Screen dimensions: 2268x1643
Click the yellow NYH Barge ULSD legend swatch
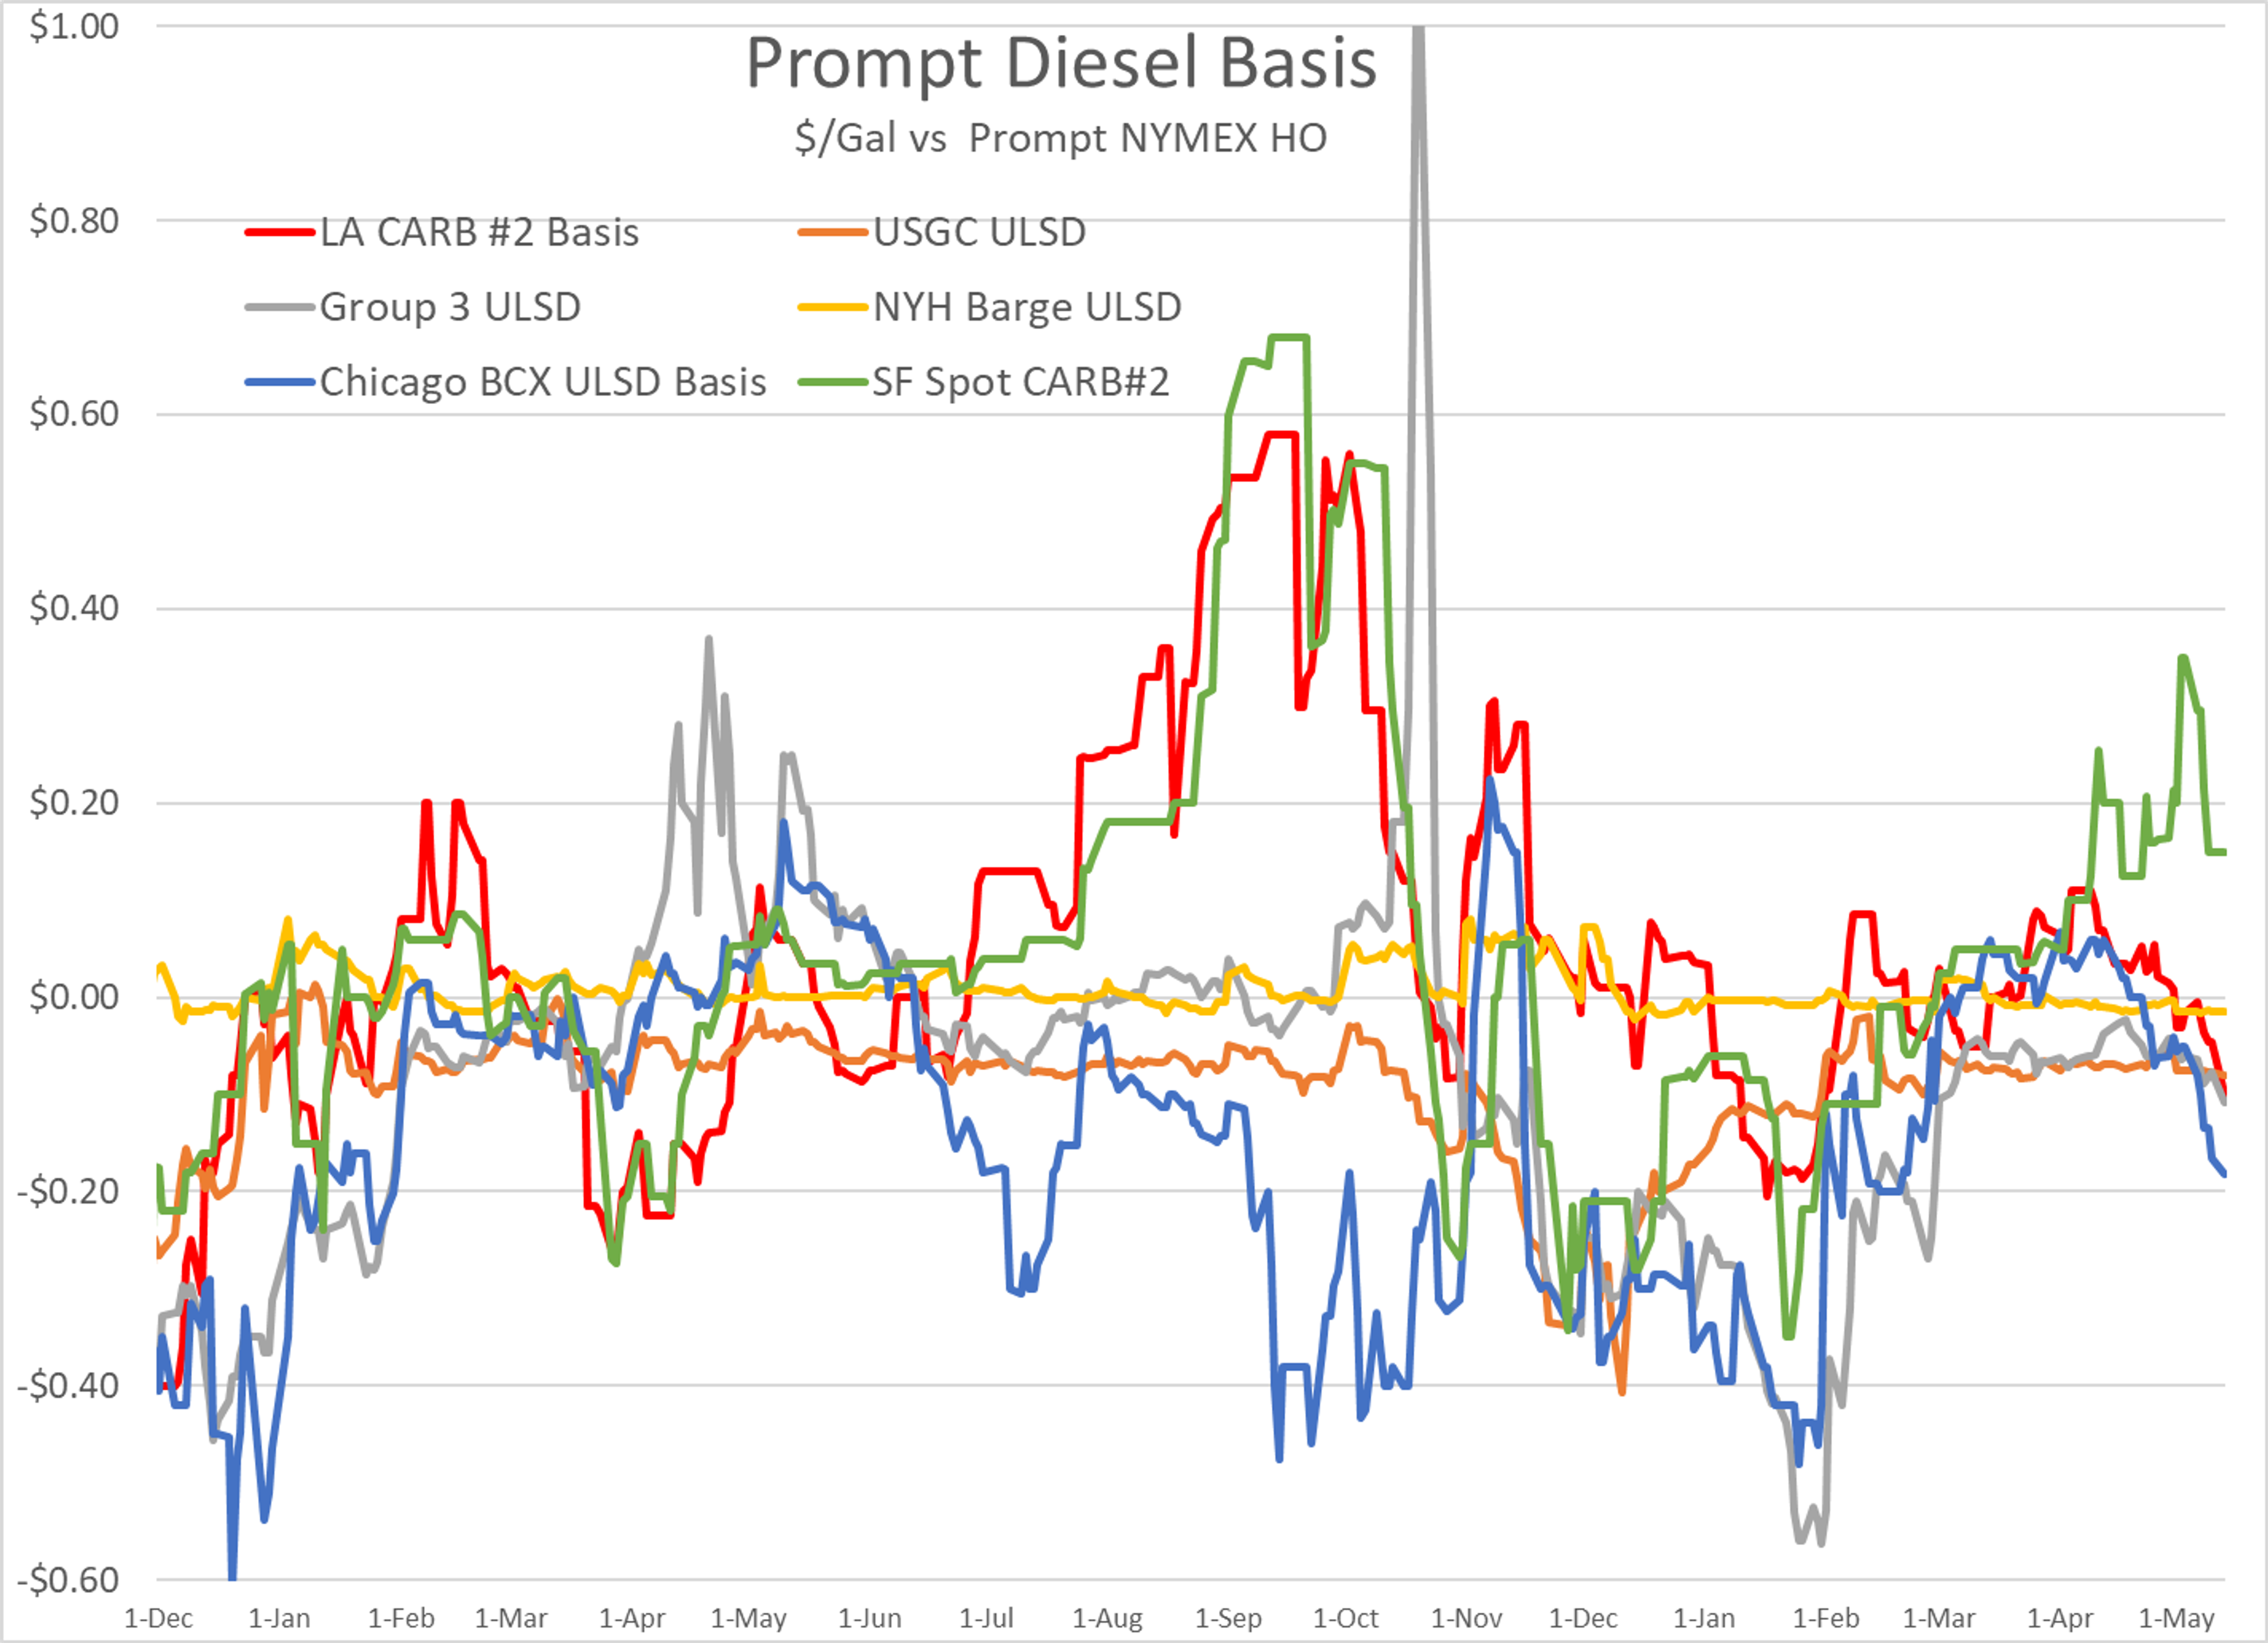pyautogui.click(x=832, y=307)
